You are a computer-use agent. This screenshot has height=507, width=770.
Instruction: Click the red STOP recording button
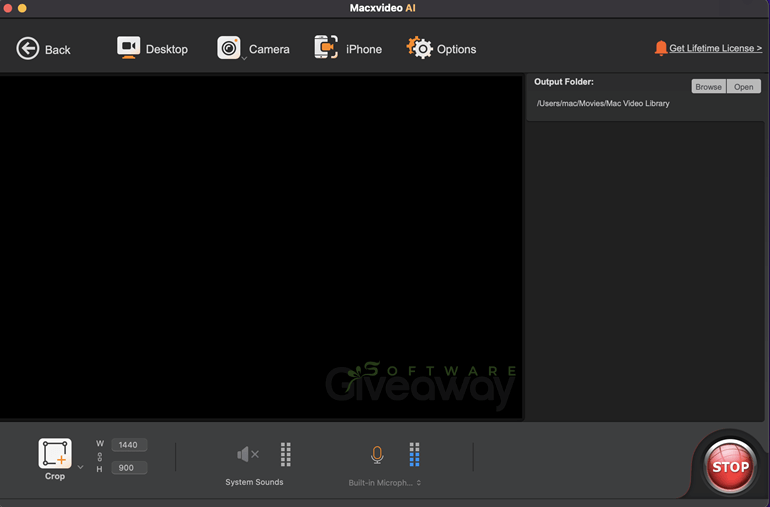pos(730,466)
